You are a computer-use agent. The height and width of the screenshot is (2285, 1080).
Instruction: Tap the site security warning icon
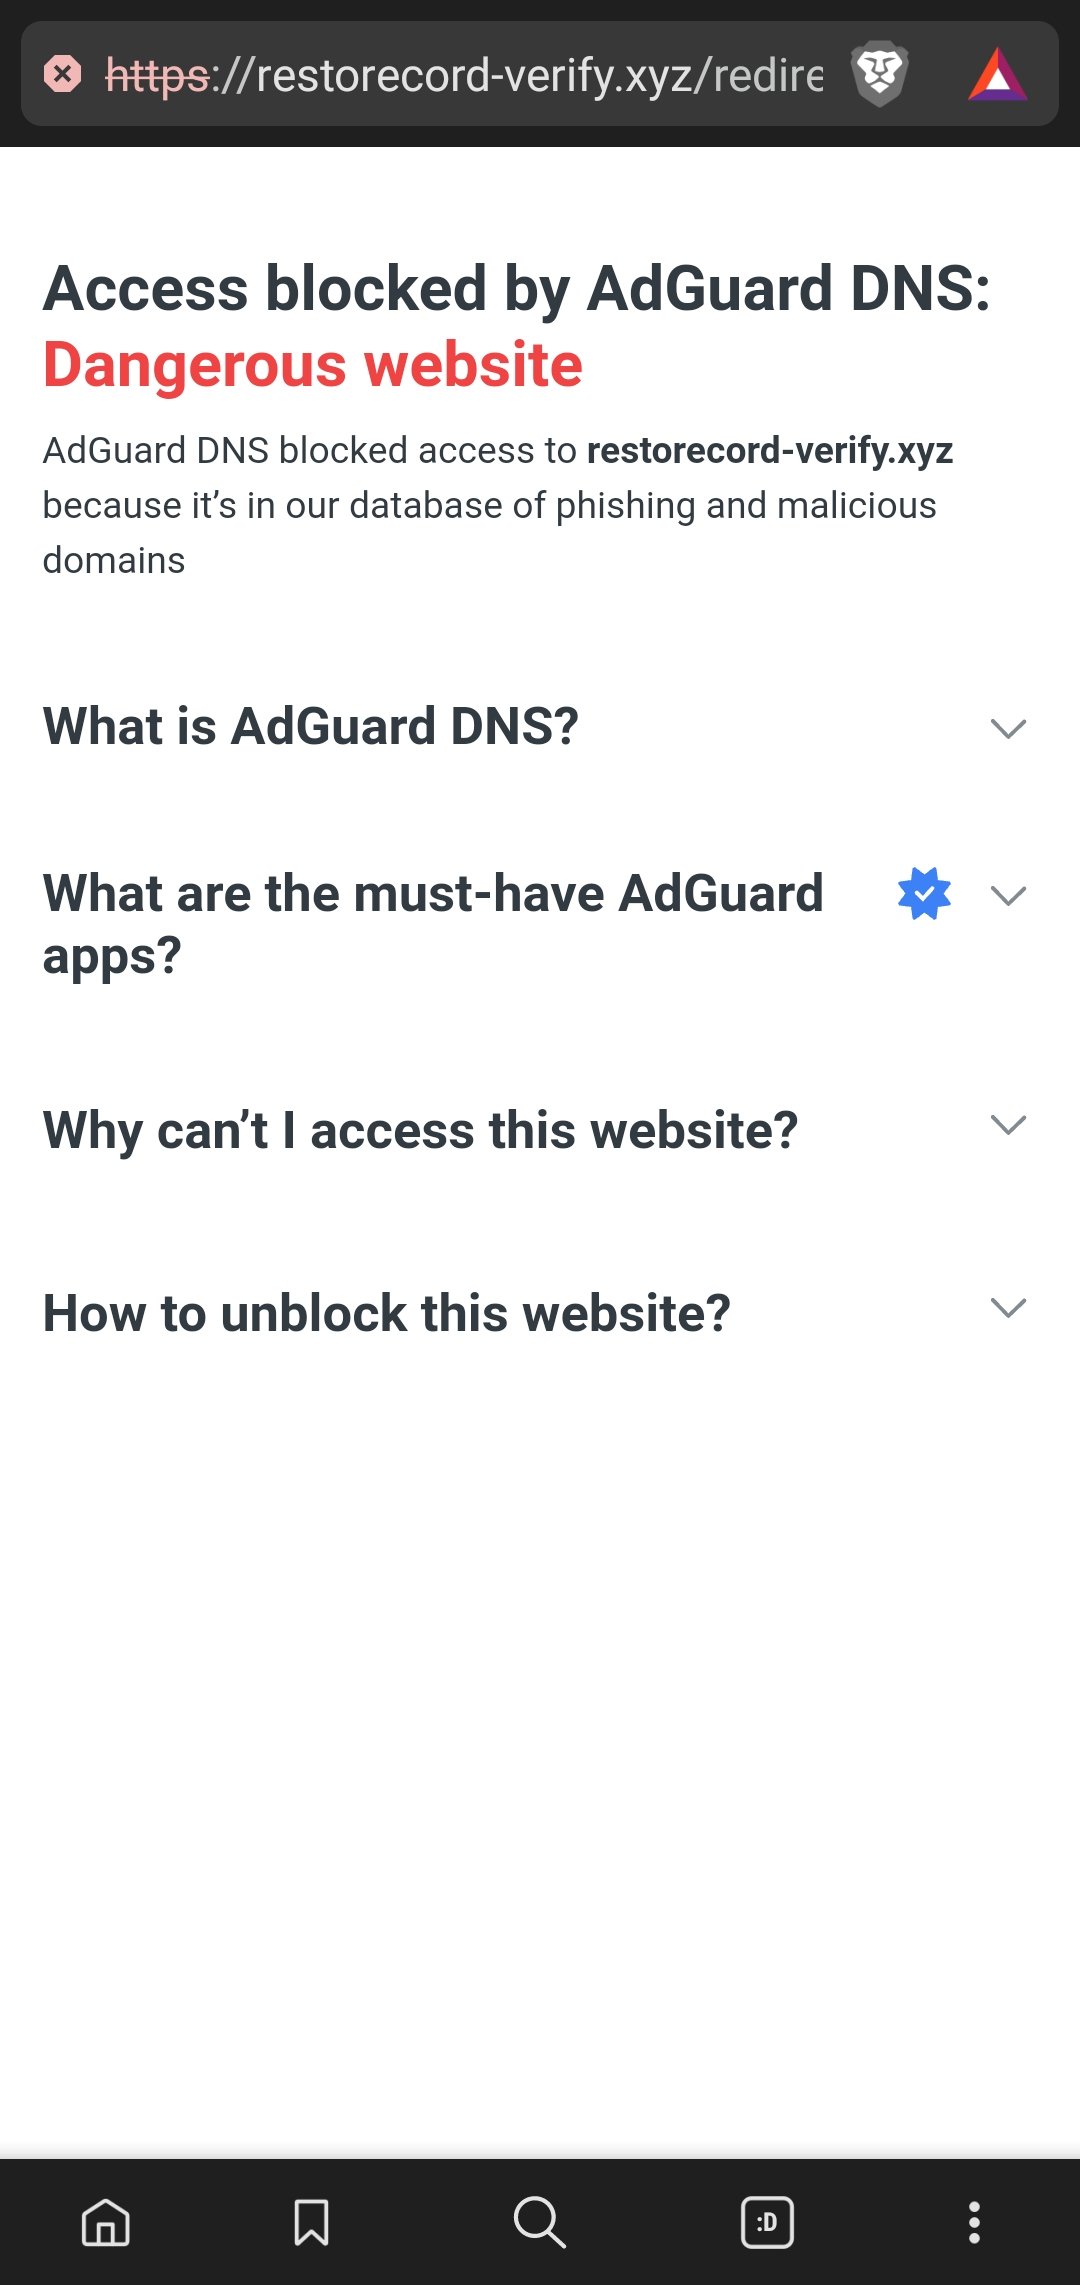pos(63,72)
